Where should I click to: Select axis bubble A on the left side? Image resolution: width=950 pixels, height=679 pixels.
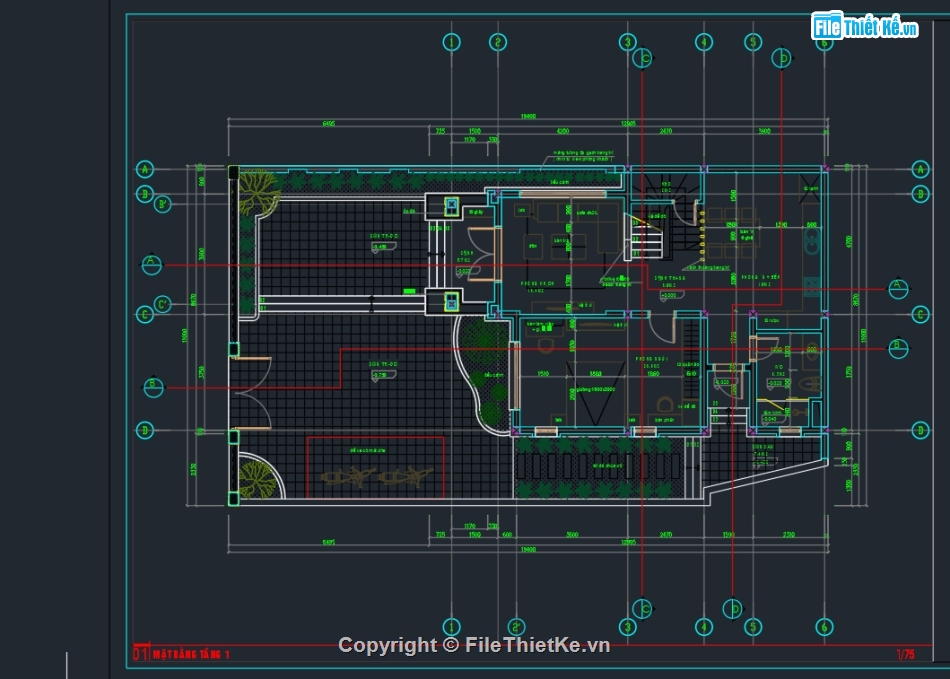pos(145,168)
